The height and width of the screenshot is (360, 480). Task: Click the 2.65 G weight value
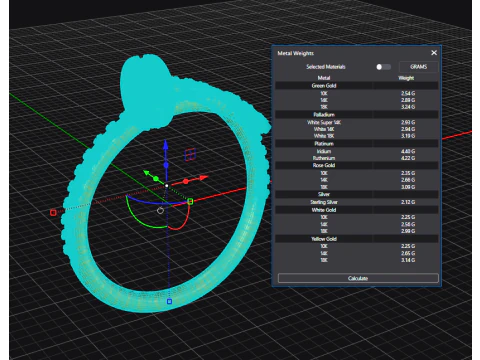pyautogui.click(x=408, y=253)
